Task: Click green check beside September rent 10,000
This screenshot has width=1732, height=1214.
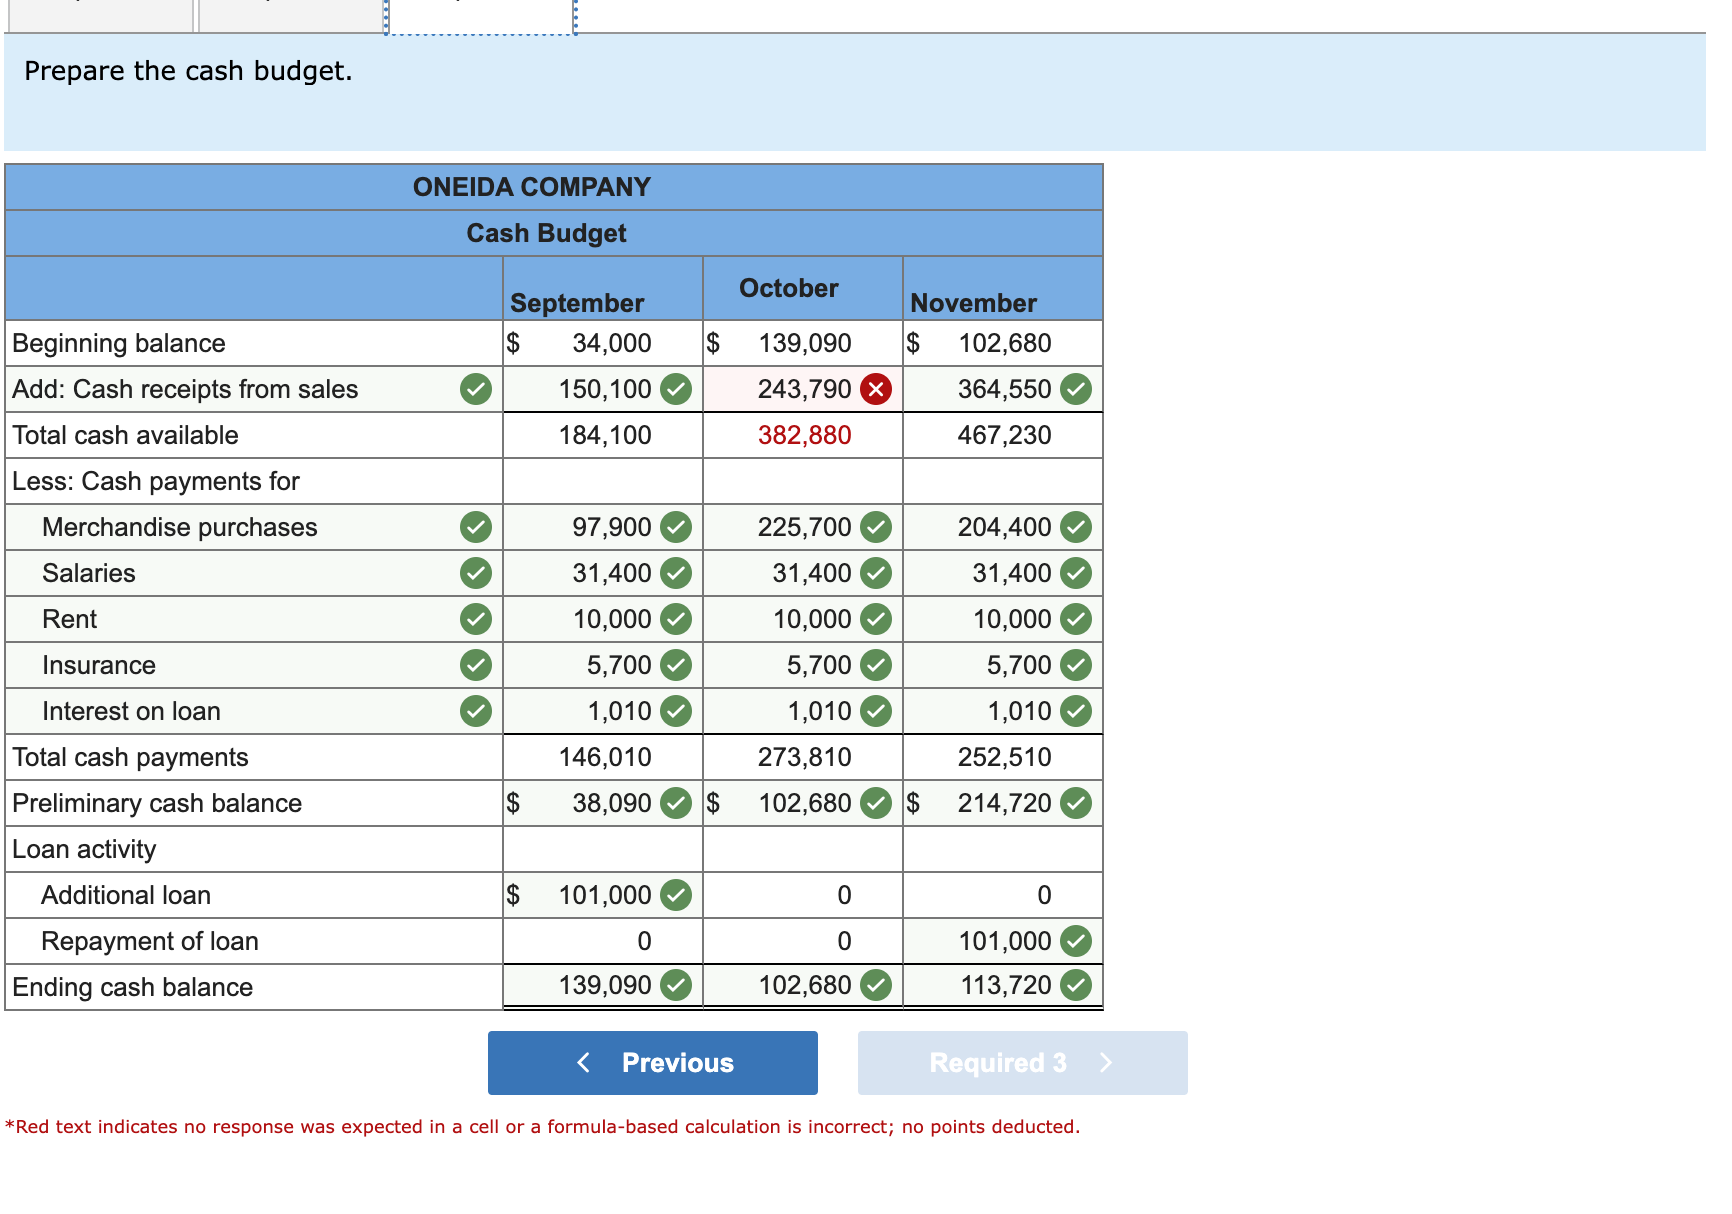Action: click(676, 619)
